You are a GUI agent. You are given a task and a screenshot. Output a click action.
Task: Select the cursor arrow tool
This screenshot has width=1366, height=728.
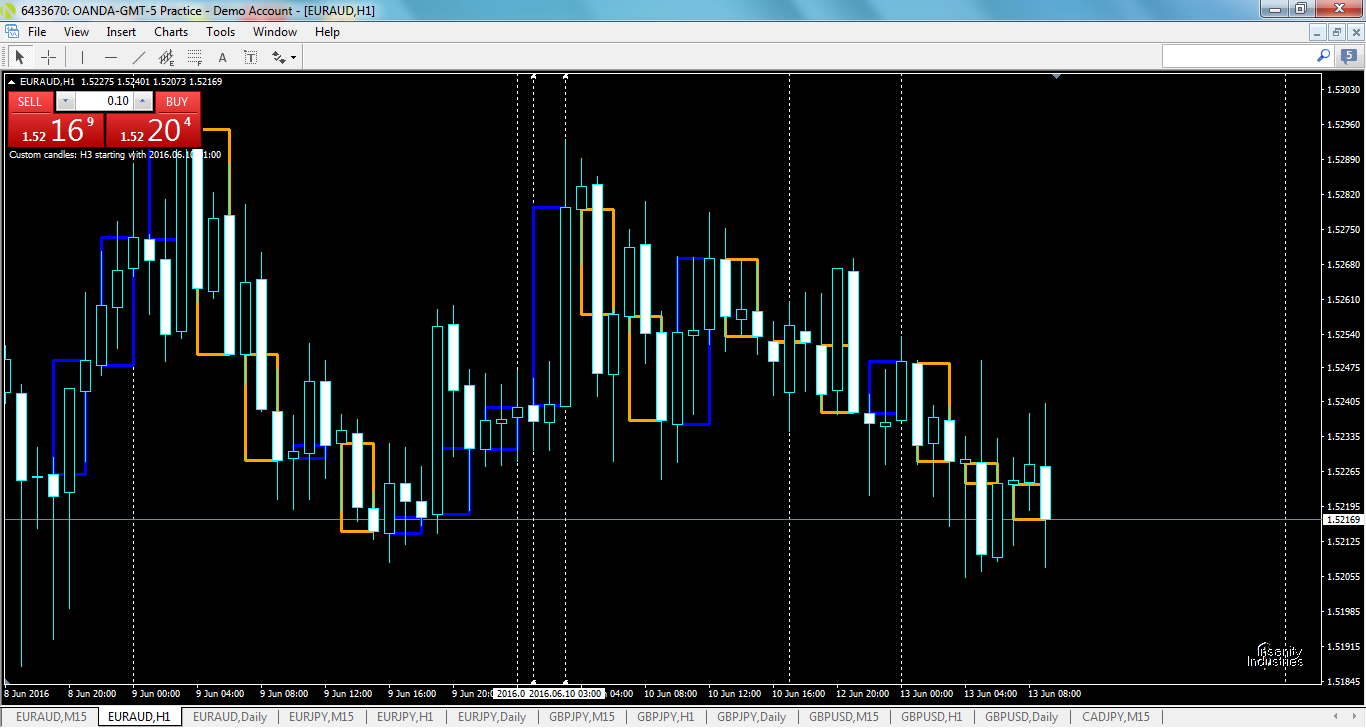(20, 57)
